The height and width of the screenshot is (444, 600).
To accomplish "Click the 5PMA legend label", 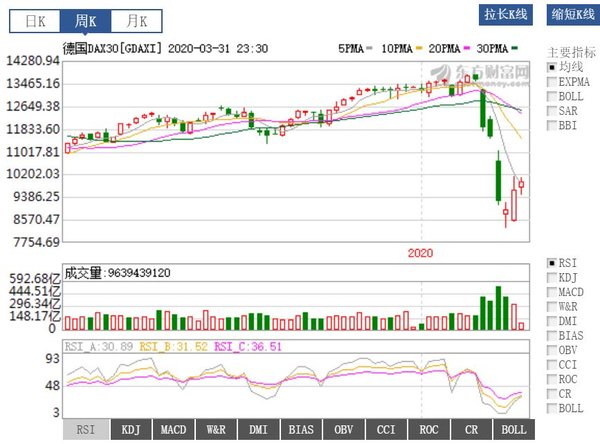I will tap(351, 49).
